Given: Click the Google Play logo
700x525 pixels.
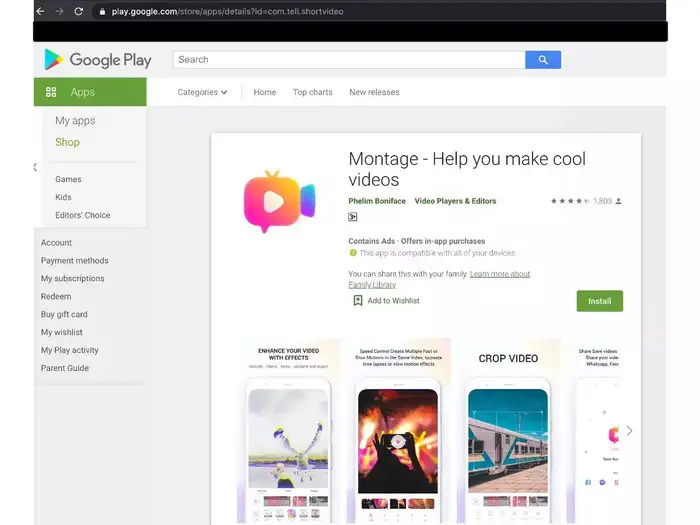Looking at the screenshot, I should point(97,60).
